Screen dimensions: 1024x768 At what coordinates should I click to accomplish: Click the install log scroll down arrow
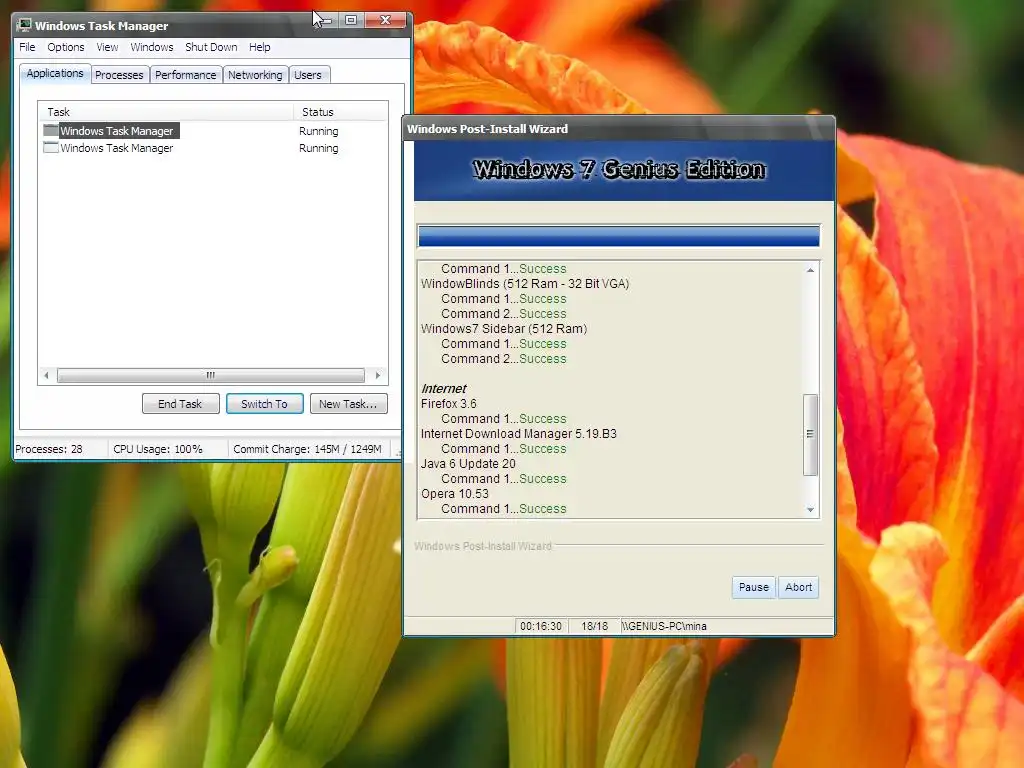(x=810, y=509)
